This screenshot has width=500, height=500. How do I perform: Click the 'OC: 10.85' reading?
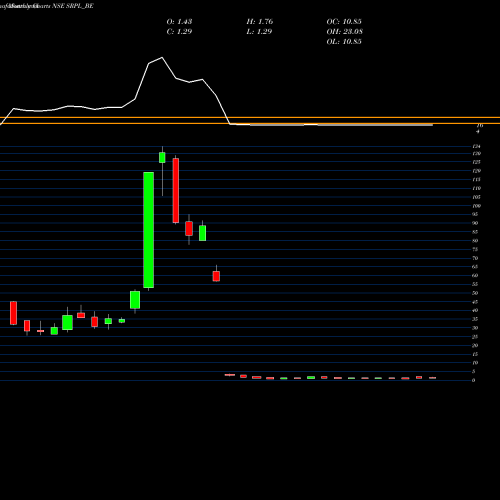(344, 21)
